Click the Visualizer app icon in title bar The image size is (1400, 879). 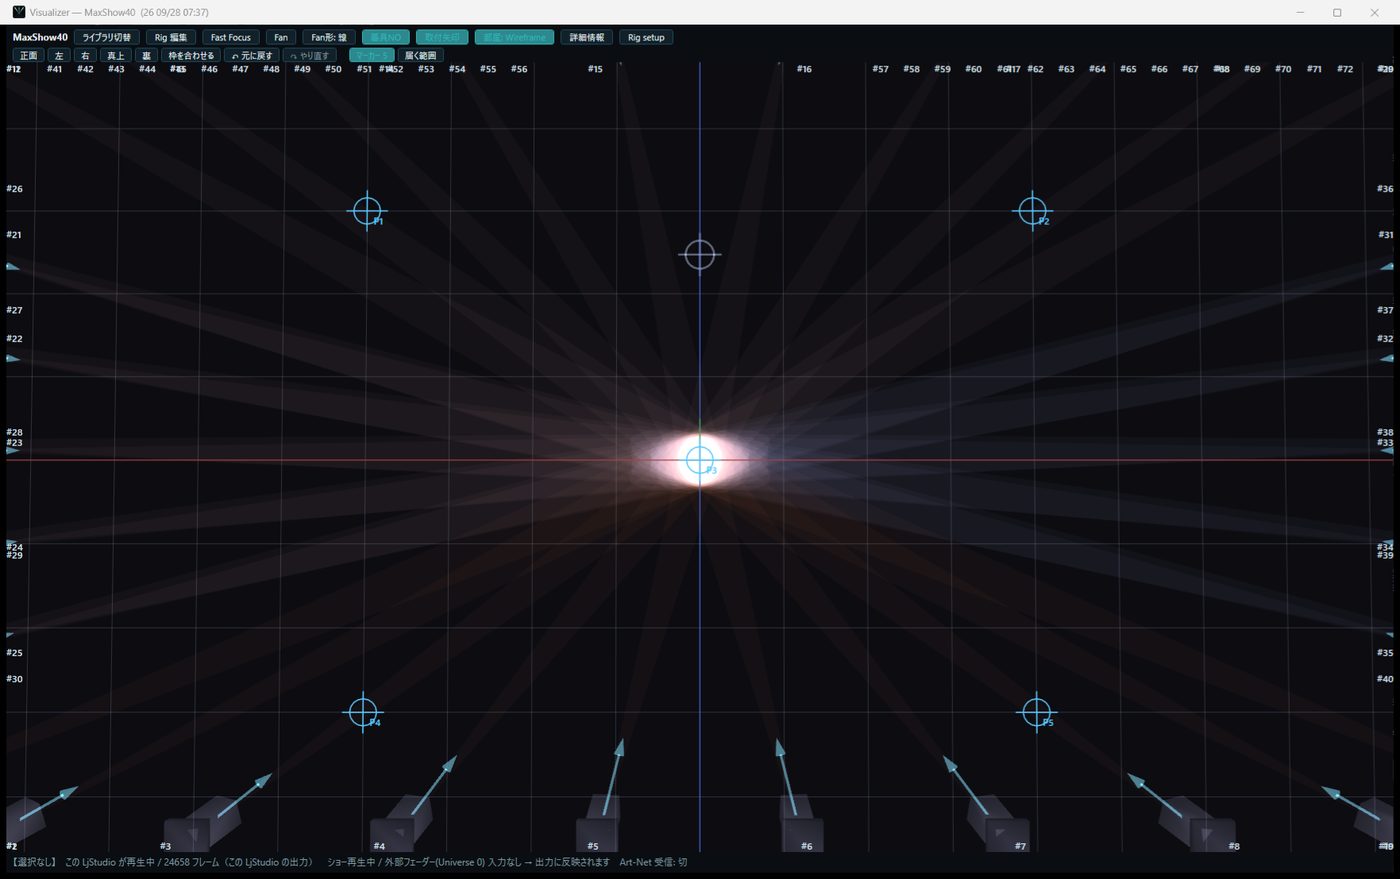[x=18, y=12]
